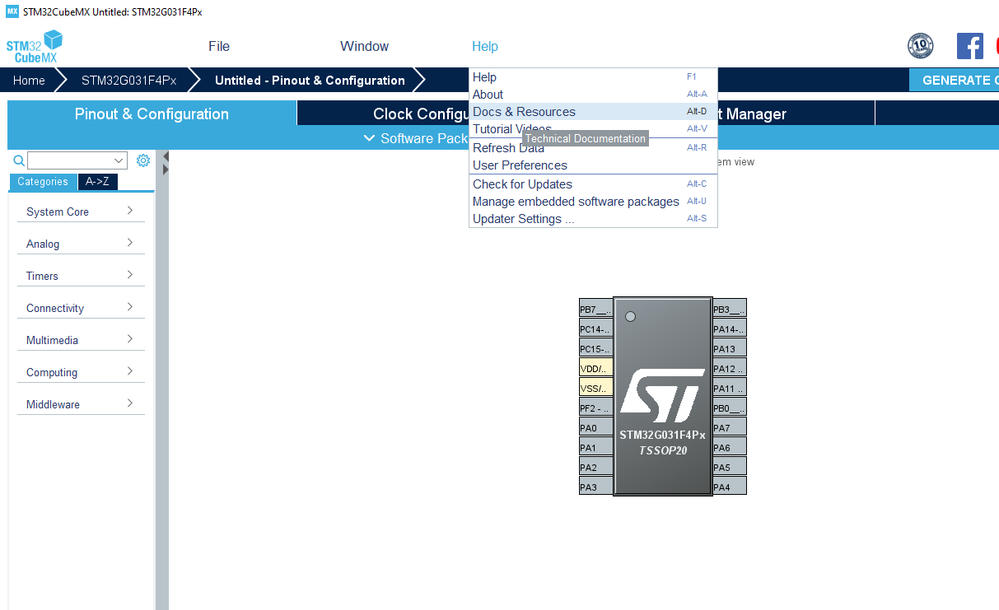Expand the Multimedia category
Image resolution: width=999 pixels, height=610 pixels.
pos(80,340)
